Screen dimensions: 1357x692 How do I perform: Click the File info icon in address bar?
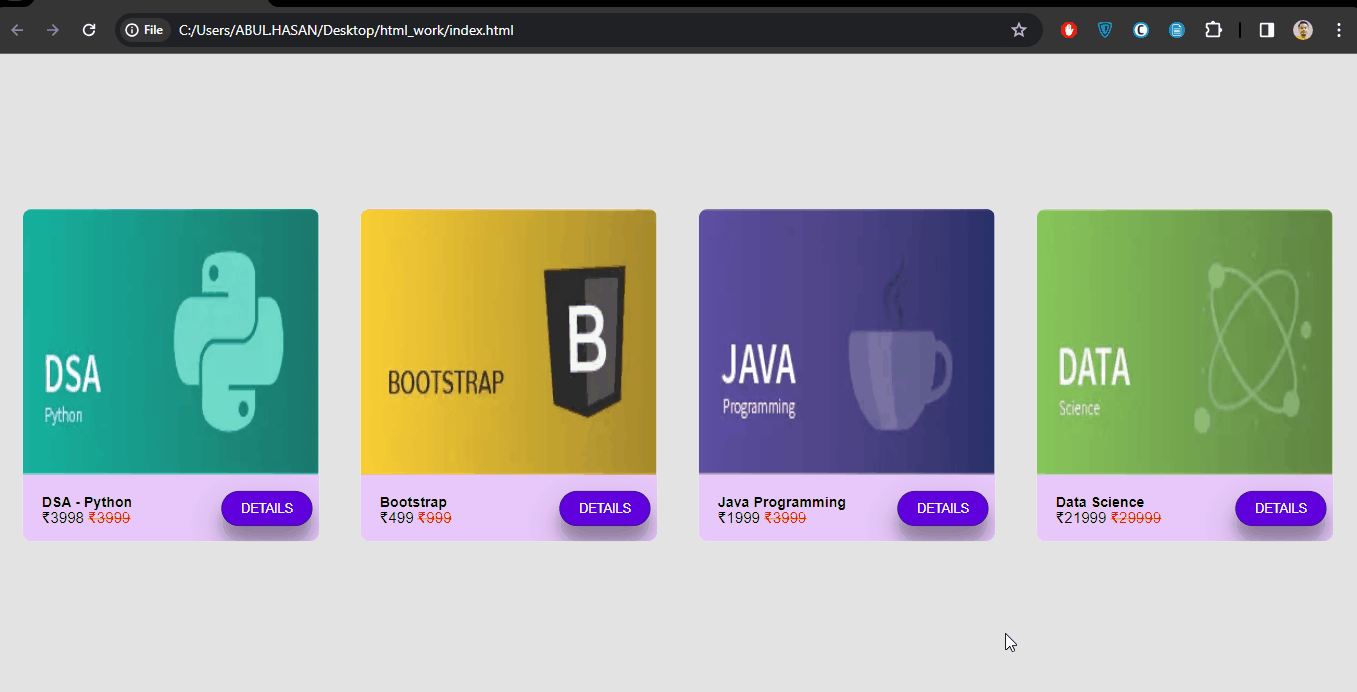144,30
